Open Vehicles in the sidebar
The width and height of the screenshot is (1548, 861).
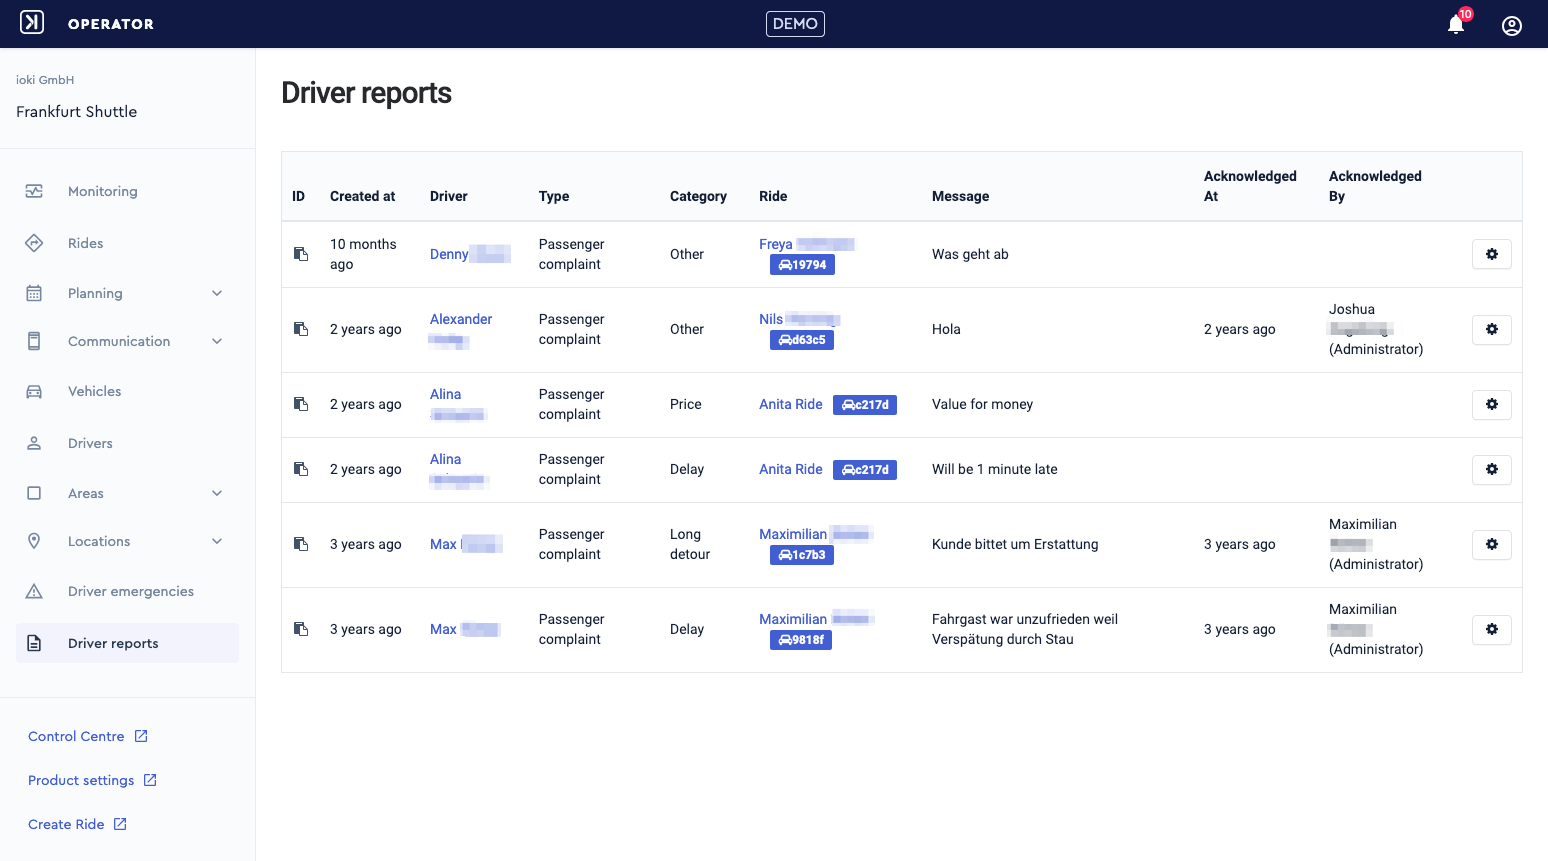[127, 391]
